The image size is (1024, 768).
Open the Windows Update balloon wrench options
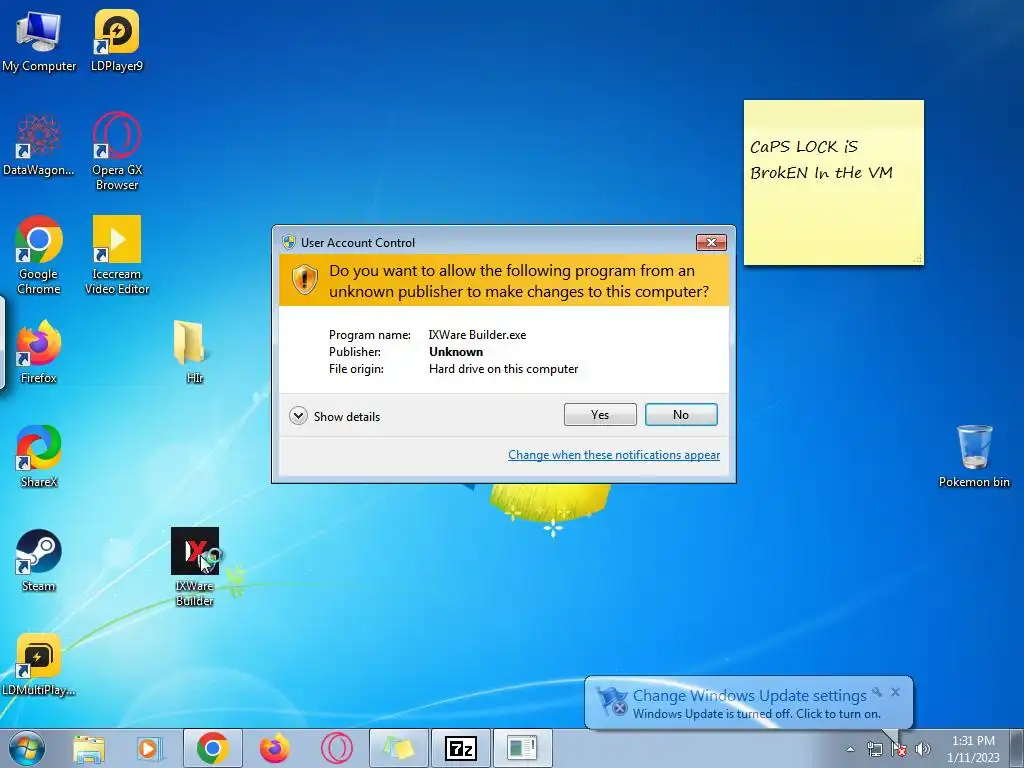pos(877,692)
